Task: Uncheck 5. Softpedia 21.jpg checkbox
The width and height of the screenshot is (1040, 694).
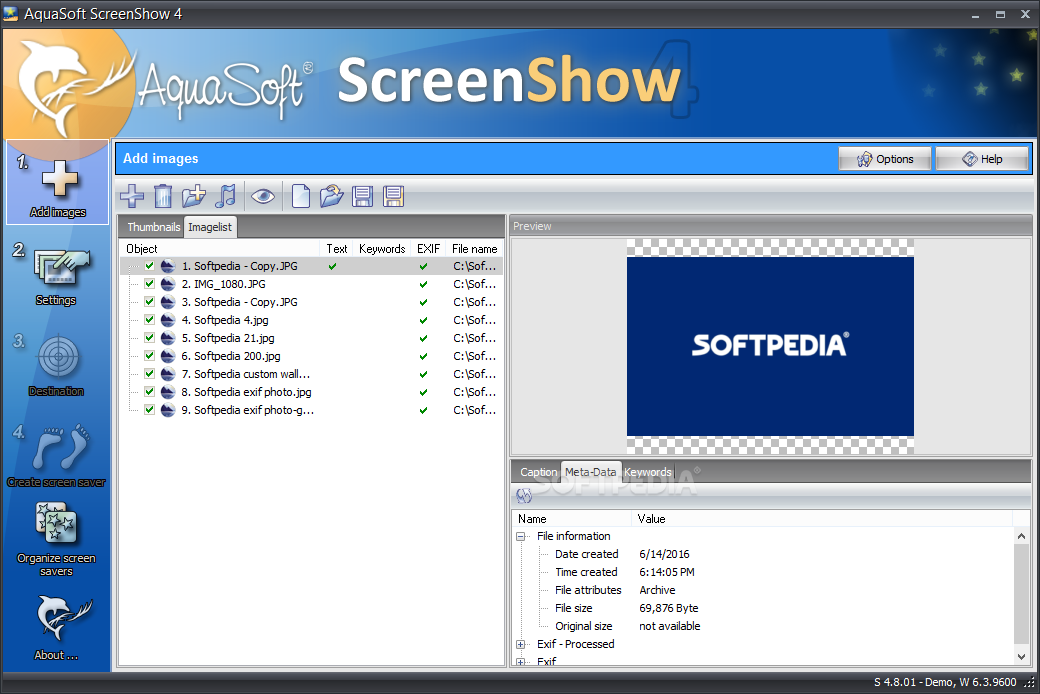Action: (x=149, y=338)
